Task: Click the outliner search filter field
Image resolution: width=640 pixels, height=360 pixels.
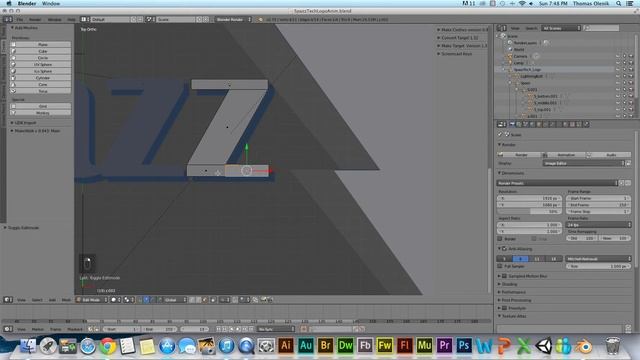Action: coord(601,28)
